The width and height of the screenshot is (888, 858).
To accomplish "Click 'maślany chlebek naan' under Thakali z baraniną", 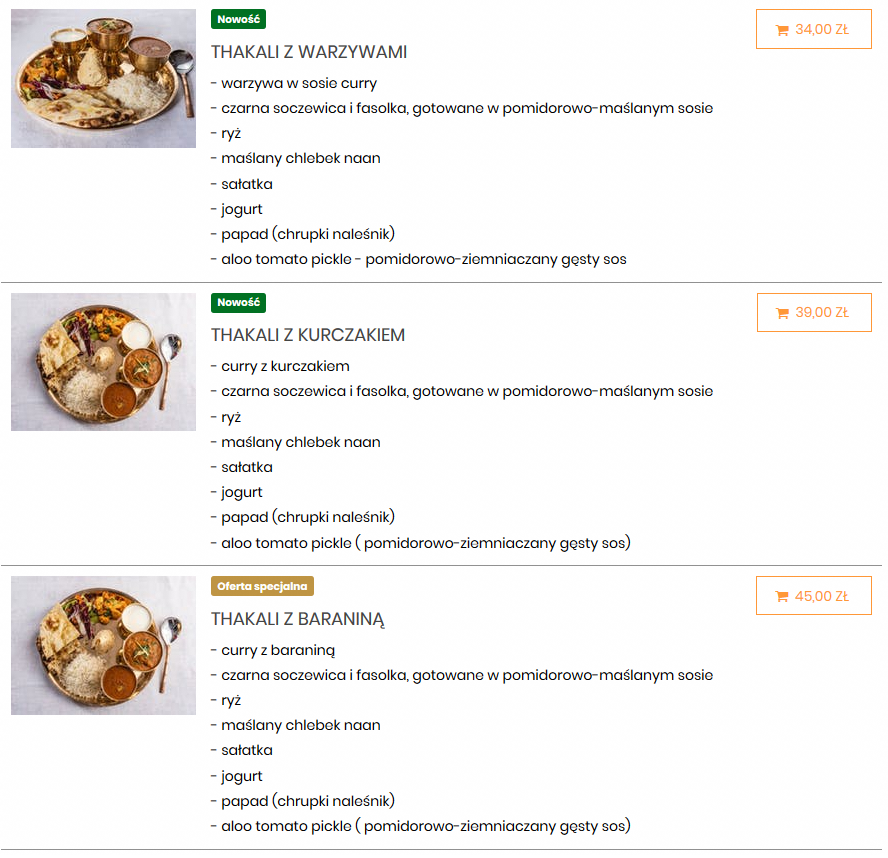I will [295, 725].
